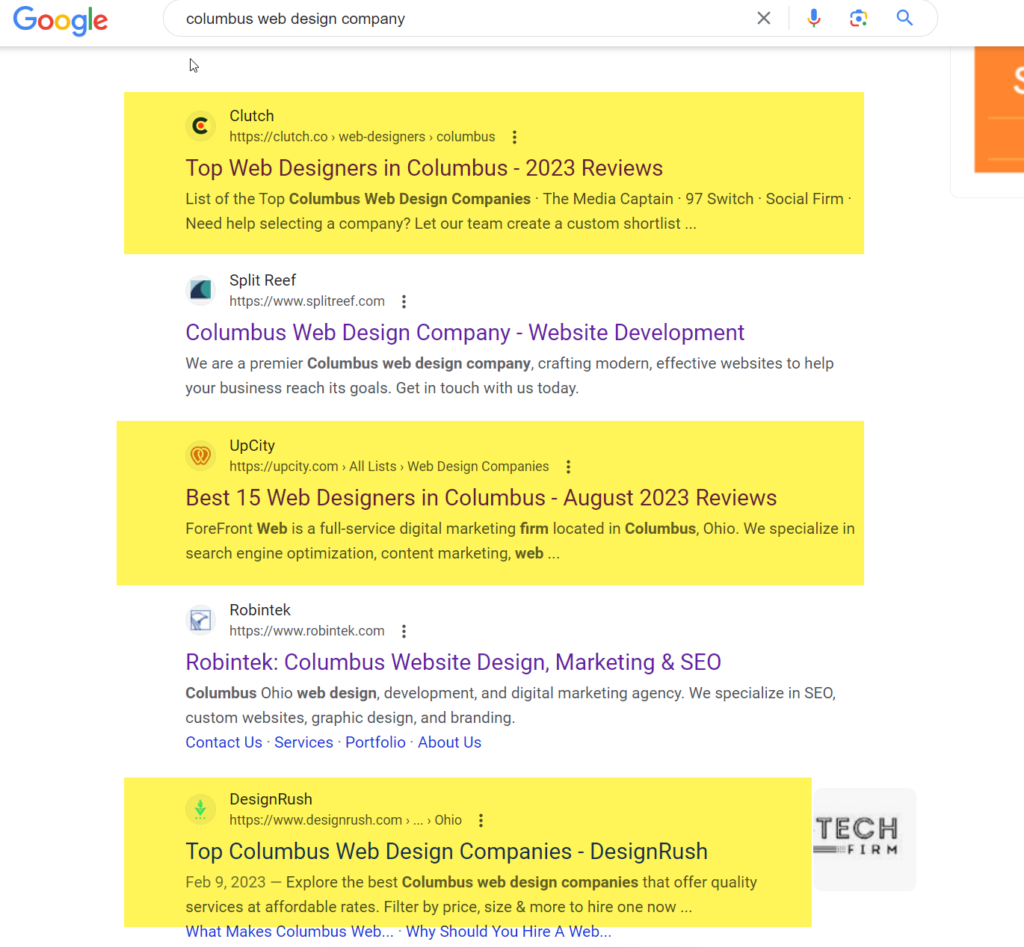The width and height of the screenshot is (1024, 948).
Task: Click the DesignRush site name
Action: pyautogui.click(x=270, y=800)
